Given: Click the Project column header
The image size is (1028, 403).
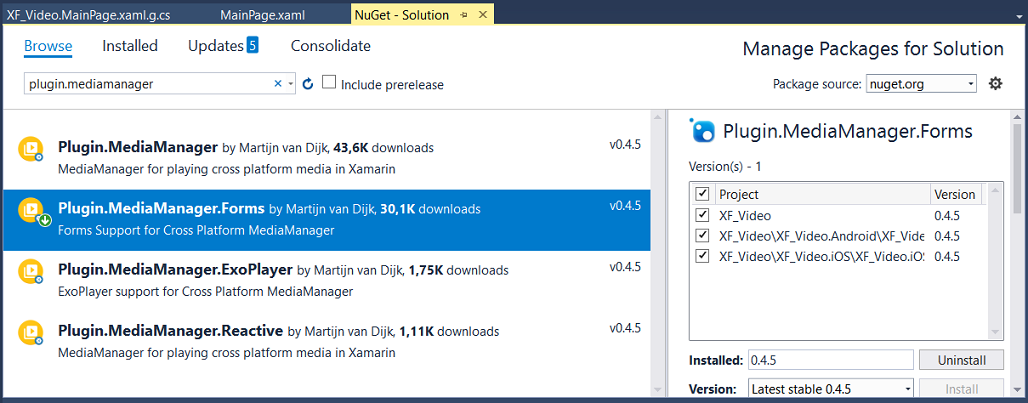Looking at the screenshot, I should click(x=822, y=194).
